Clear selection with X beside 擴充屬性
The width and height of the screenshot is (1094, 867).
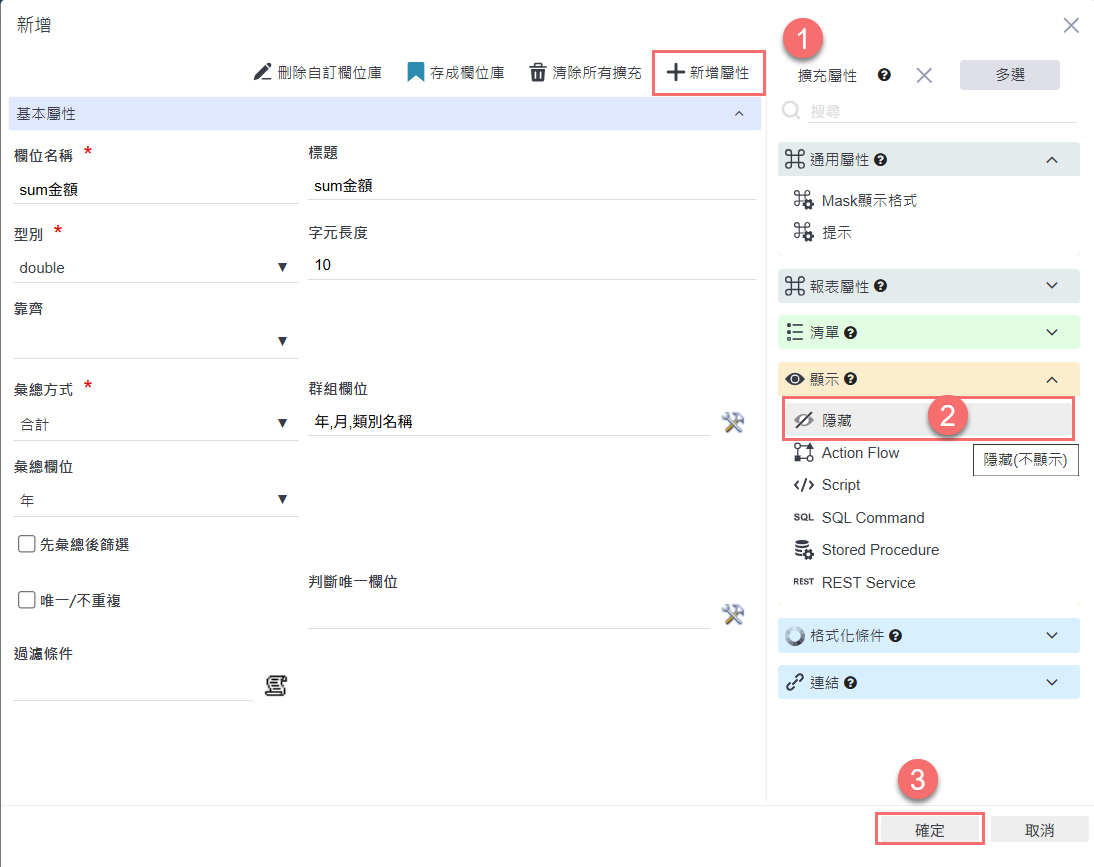924,75
